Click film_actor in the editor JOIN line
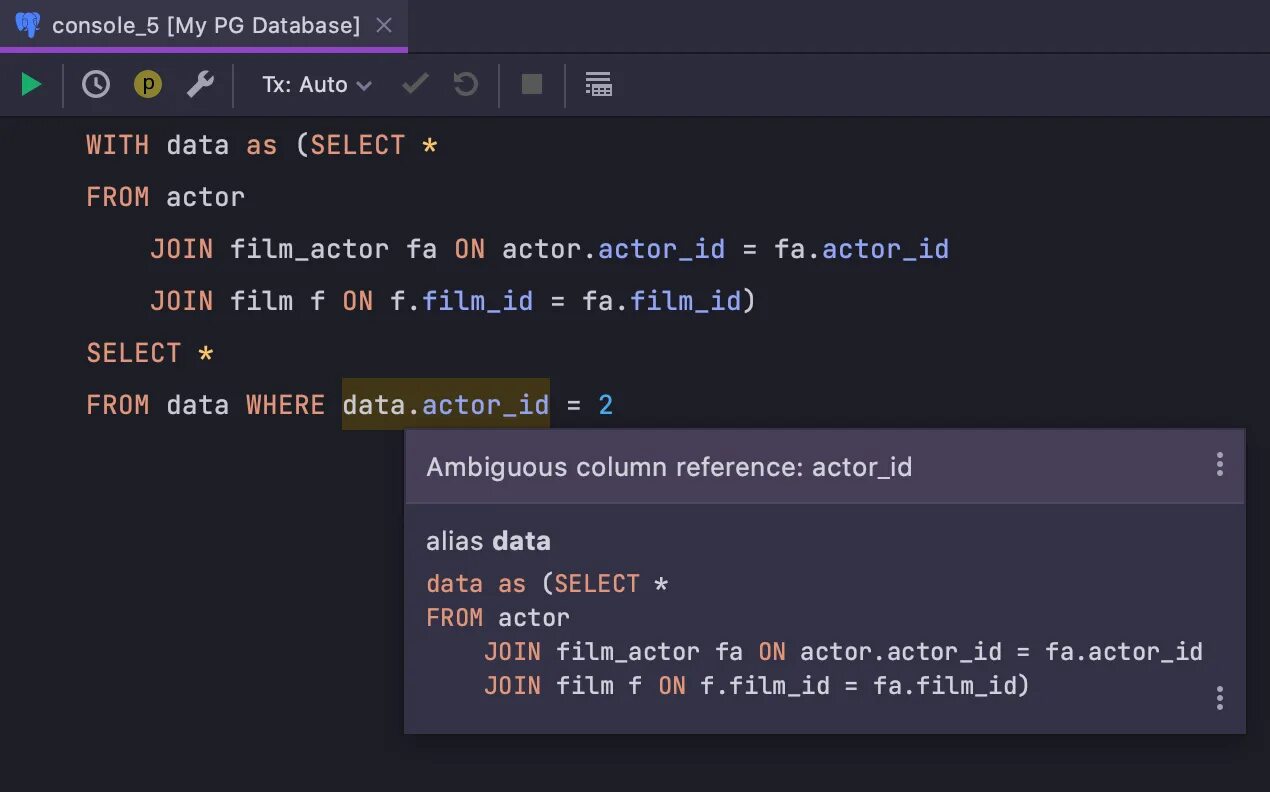The height and width of the screenshot is (792, 1270). (x=309, y=249)
